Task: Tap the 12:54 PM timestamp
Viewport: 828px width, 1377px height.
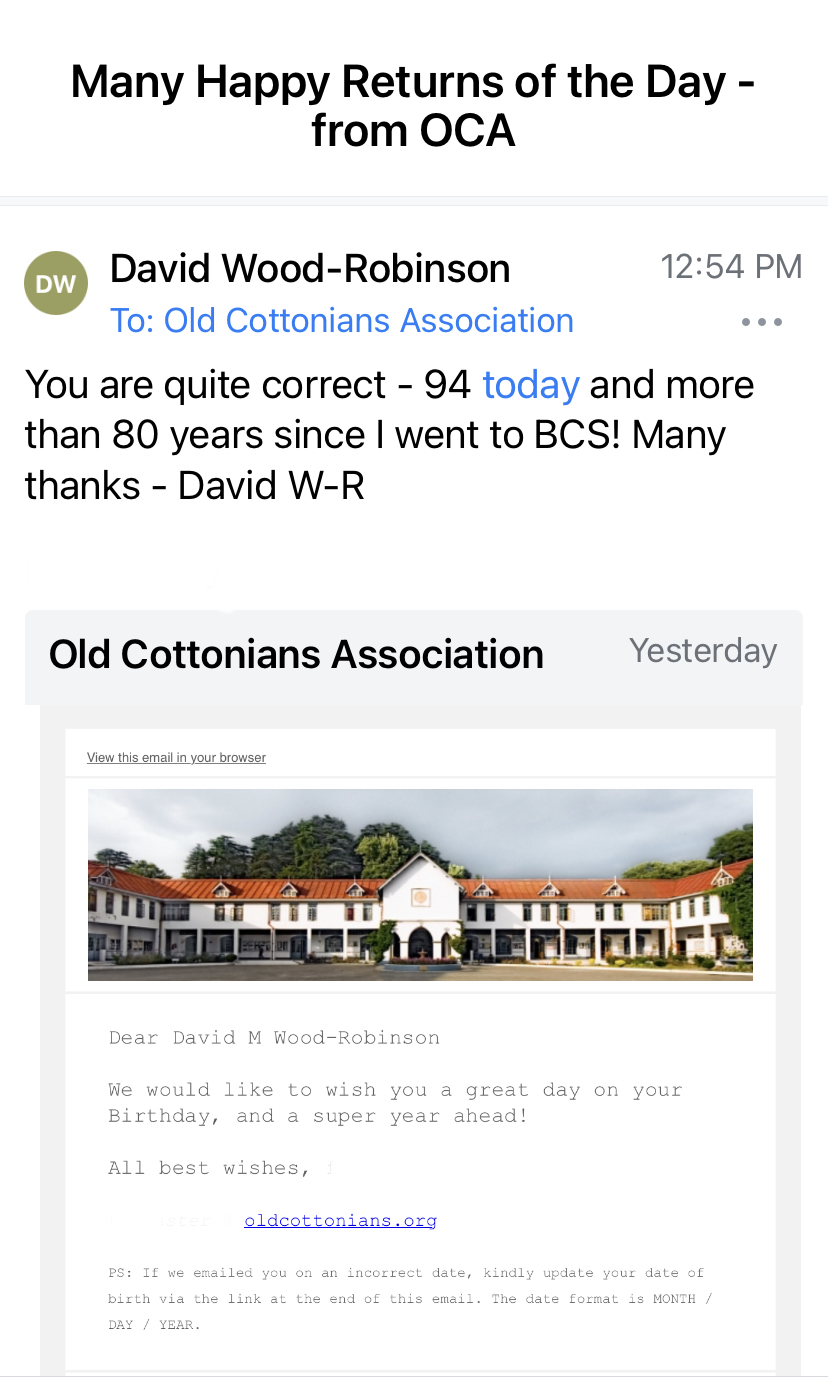Action: 731,267
